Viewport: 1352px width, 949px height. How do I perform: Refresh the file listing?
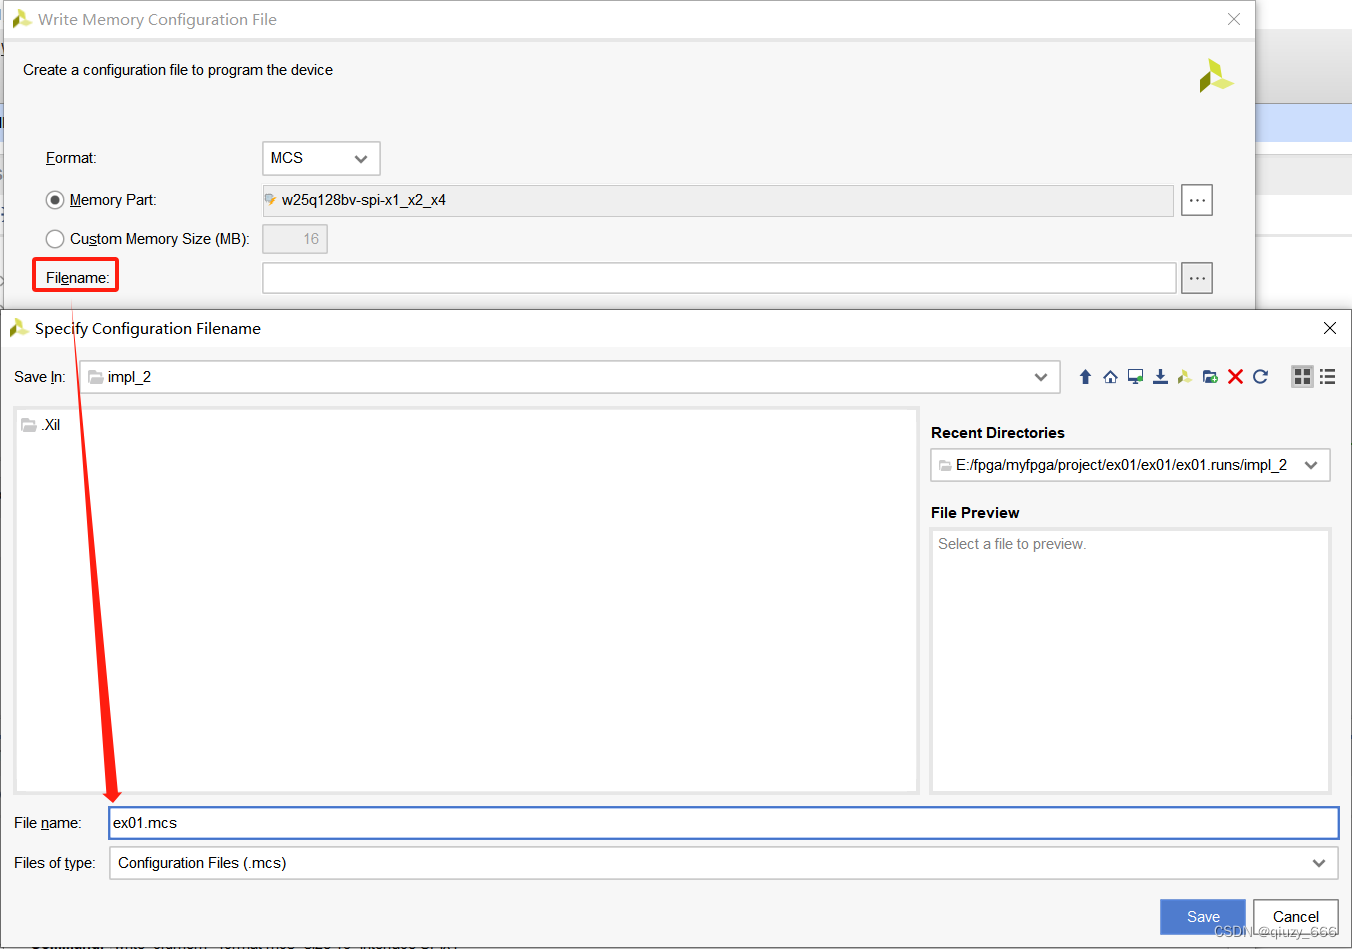click(x=1260, y=377)
